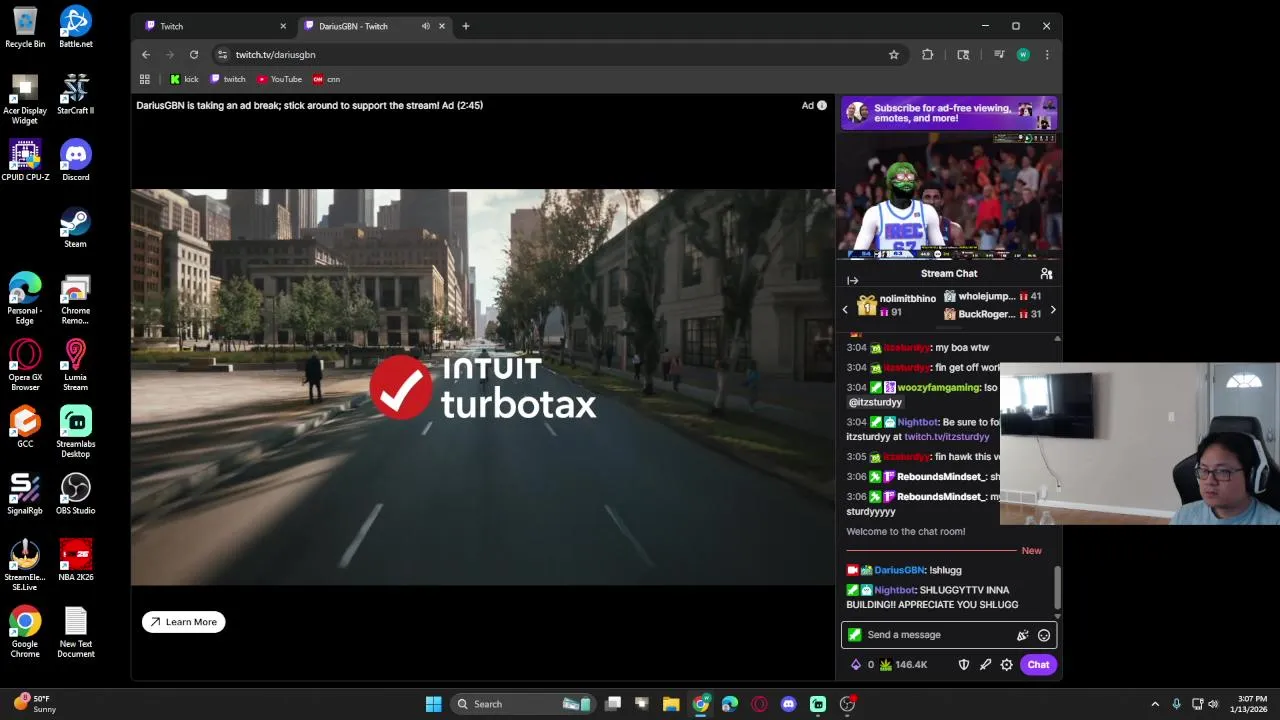Click Learn More ad button

point(183,622)
